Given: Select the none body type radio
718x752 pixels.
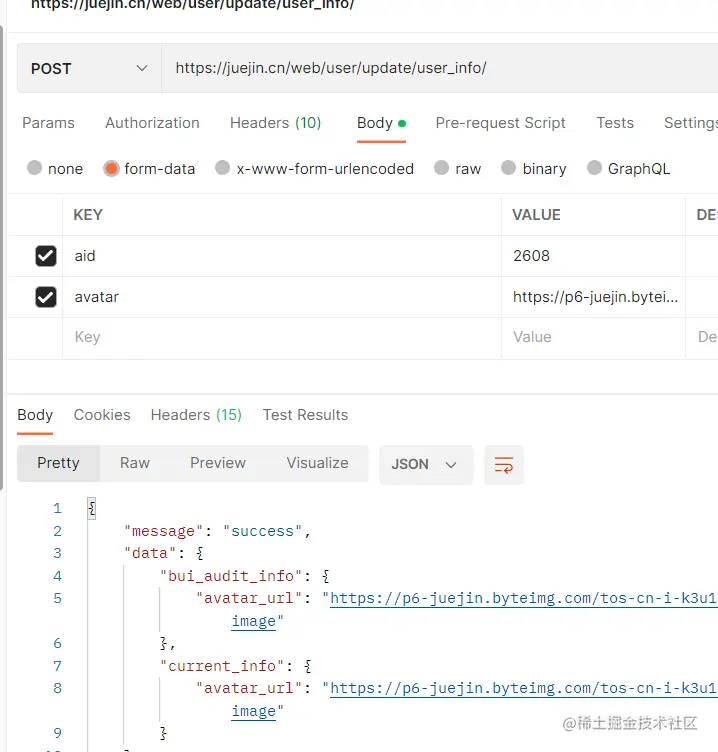Looking at the screenshot, I should (x=35, y=169).
